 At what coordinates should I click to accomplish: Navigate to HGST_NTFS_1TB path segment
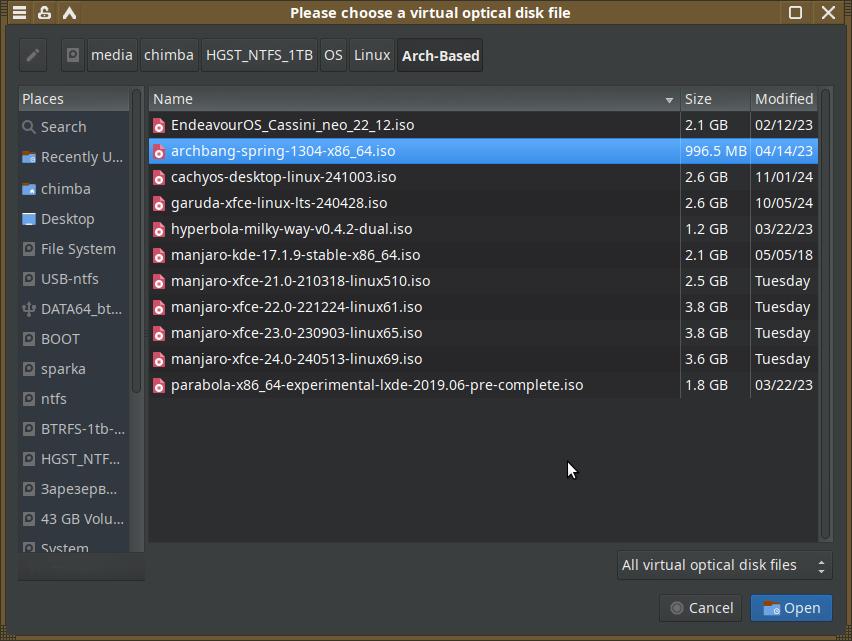[259, 55]
